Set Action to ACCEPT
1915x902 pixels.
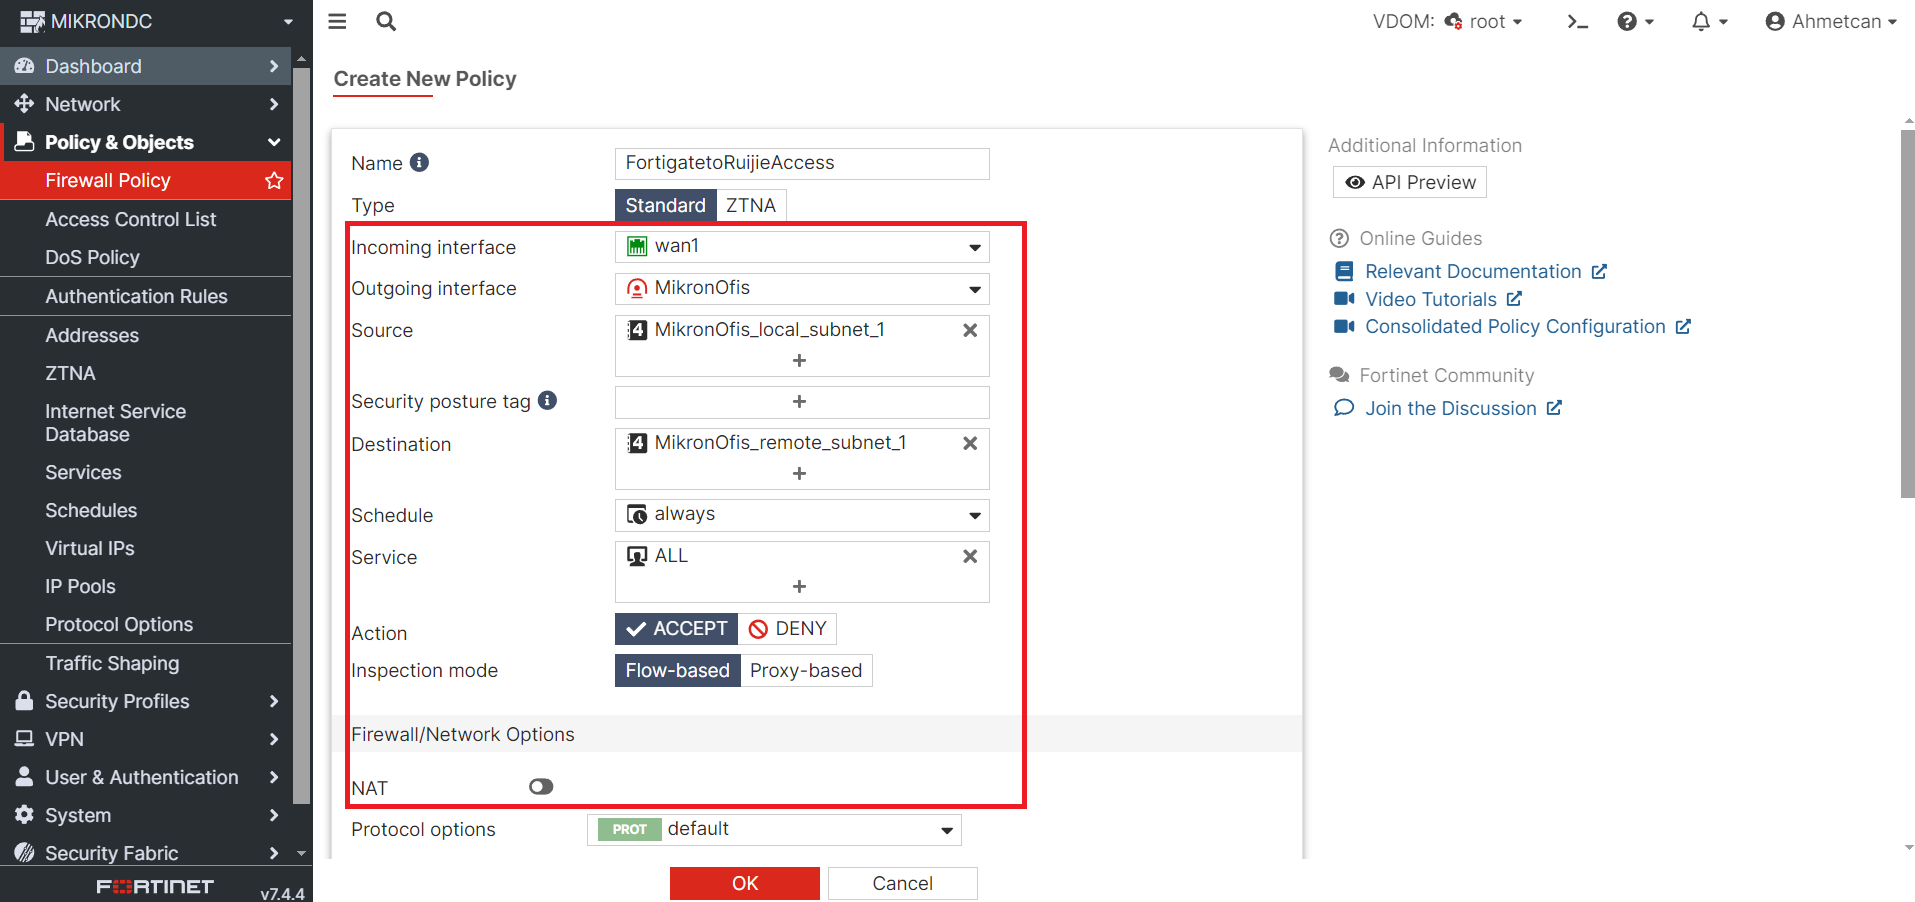point(676,628)
